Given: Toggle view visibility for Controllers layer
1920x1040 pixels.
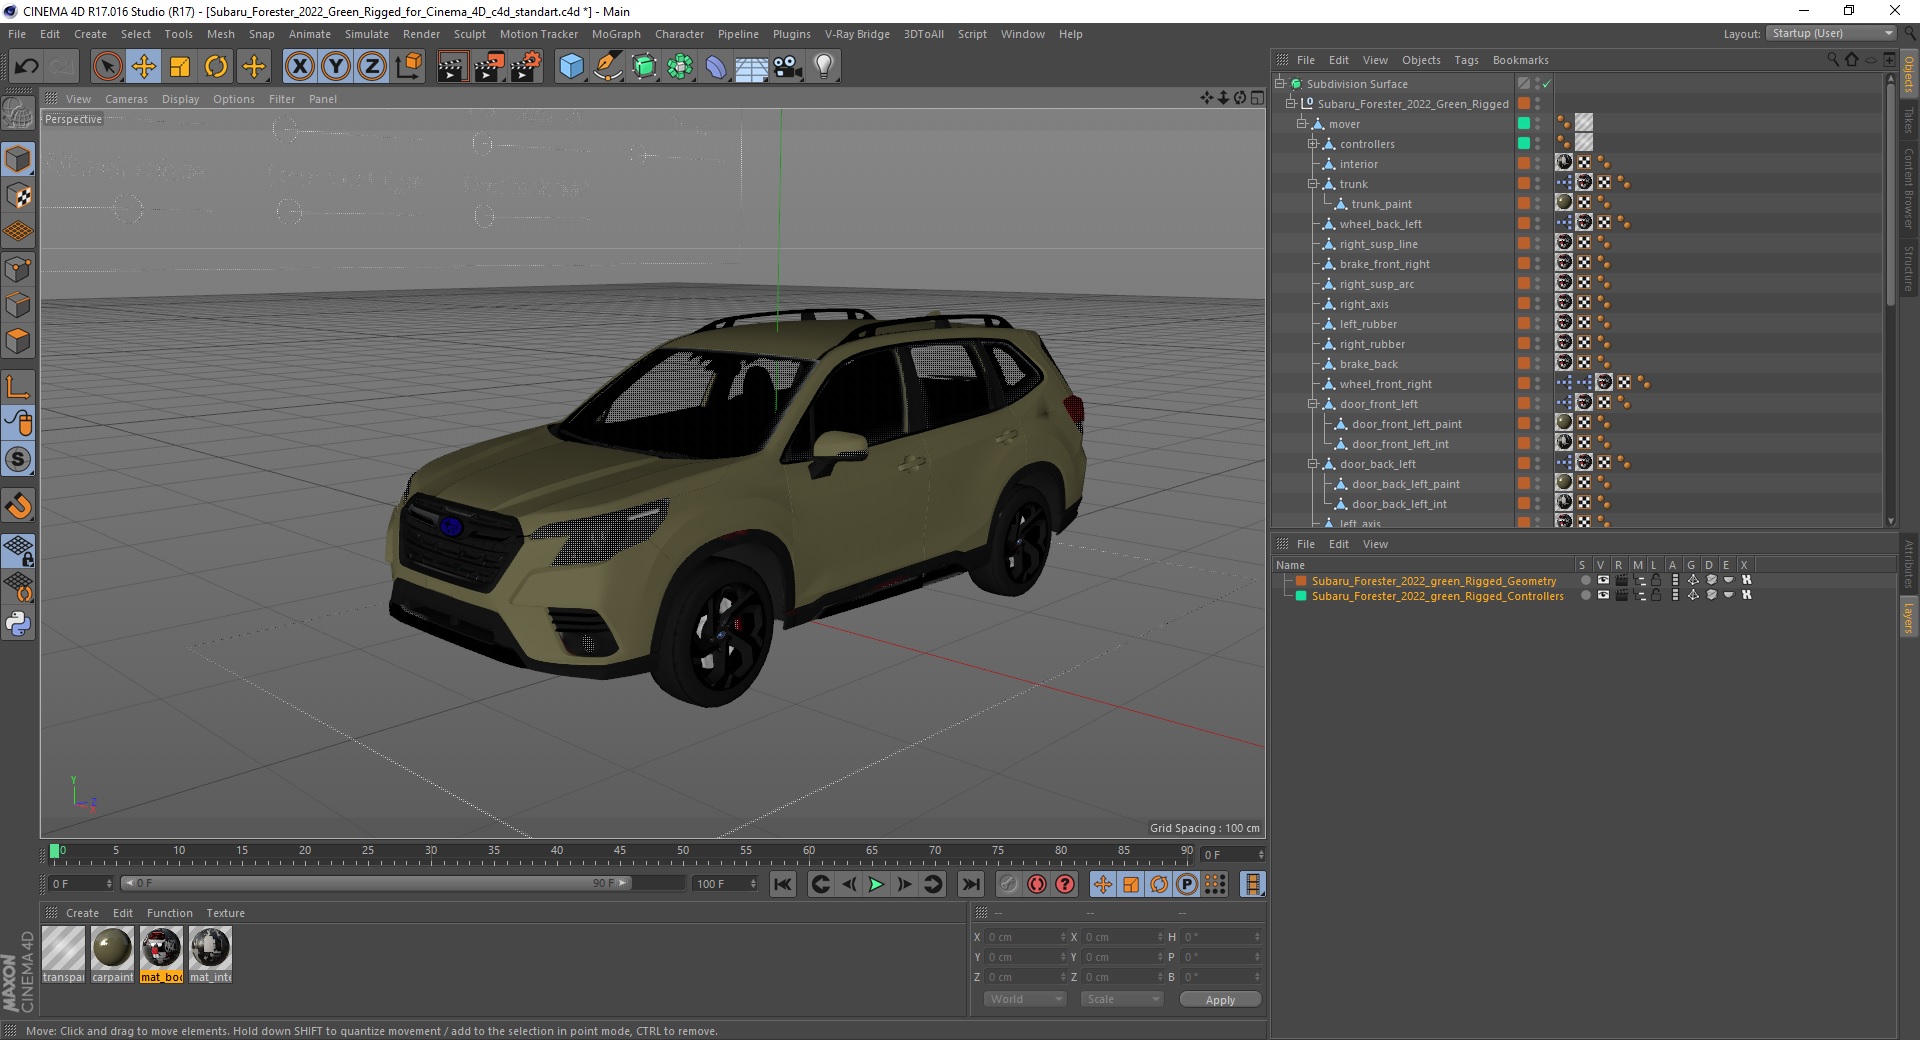Looking at the screenshot, I should [1603, 595].
